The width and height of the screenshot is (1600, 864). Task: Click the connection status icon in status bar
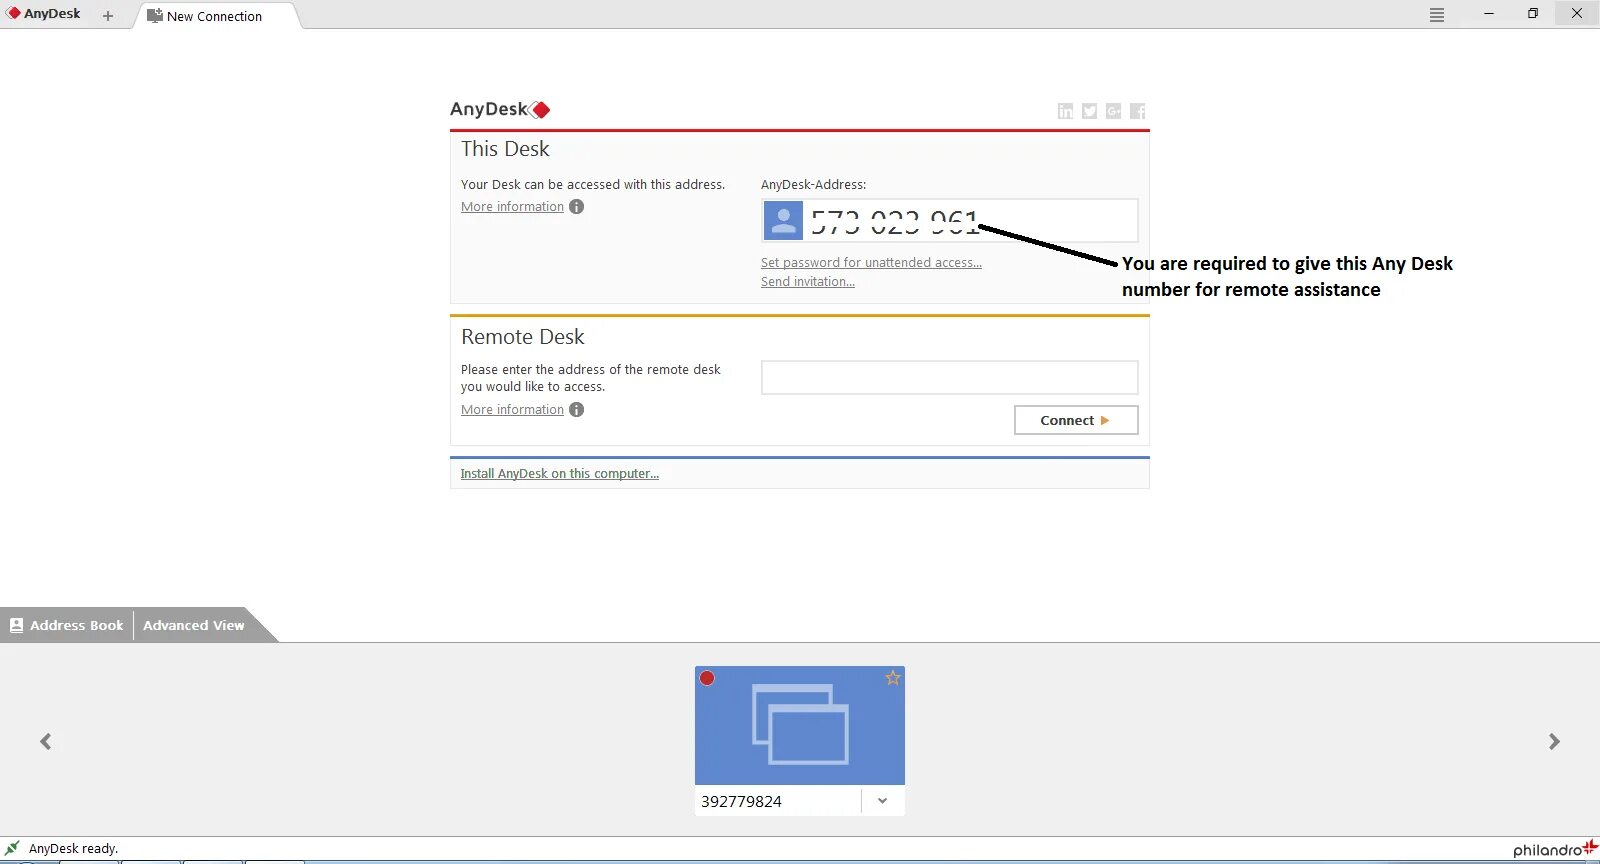tap(12, 848)
